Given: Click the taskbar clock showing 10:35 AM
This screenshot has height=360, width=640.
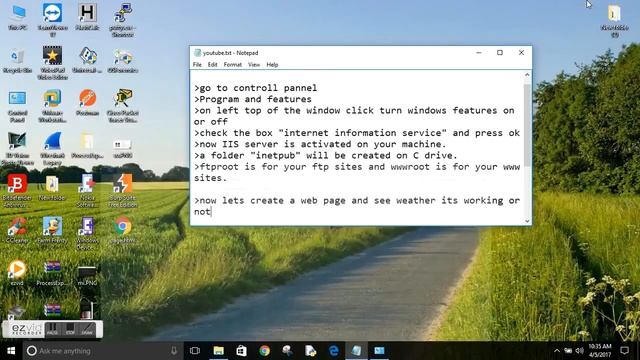Looking at the screenshot, I should pos(600,351).
